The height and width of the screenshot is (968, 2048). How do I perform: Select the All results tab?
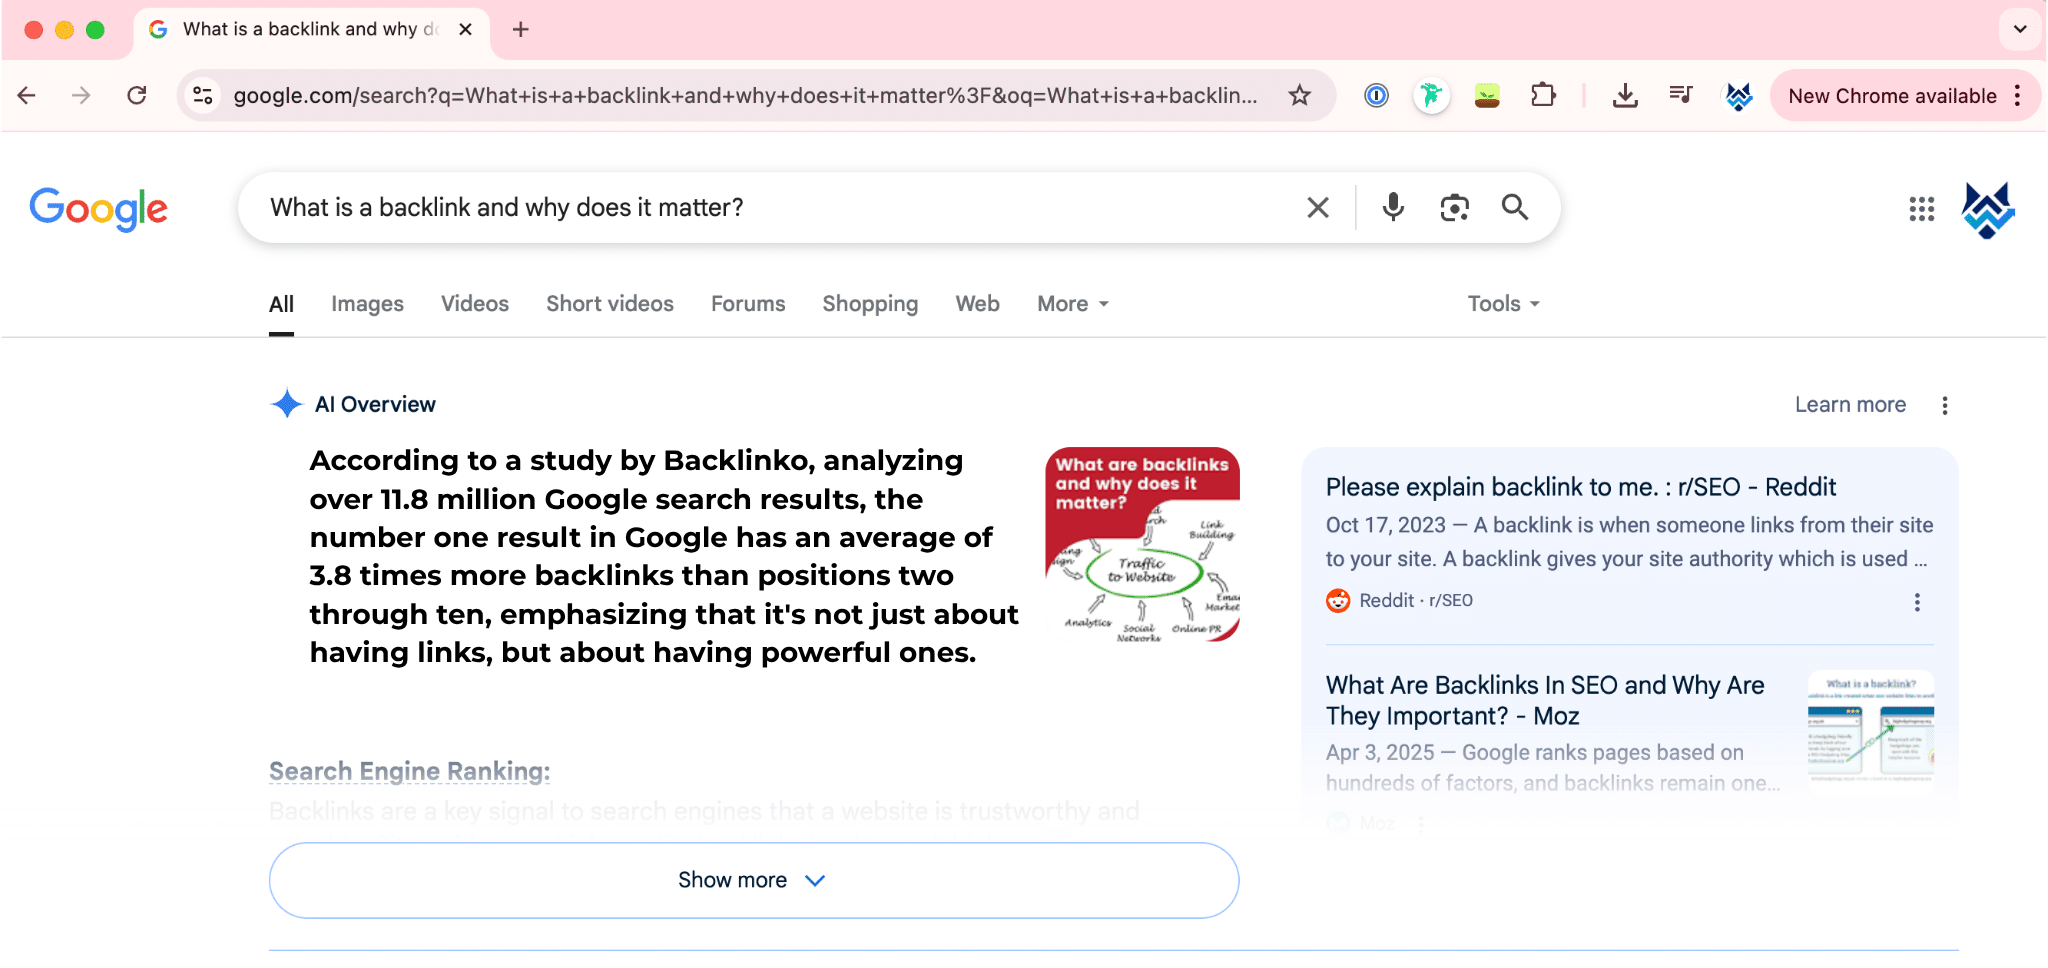tap(281, 304)
